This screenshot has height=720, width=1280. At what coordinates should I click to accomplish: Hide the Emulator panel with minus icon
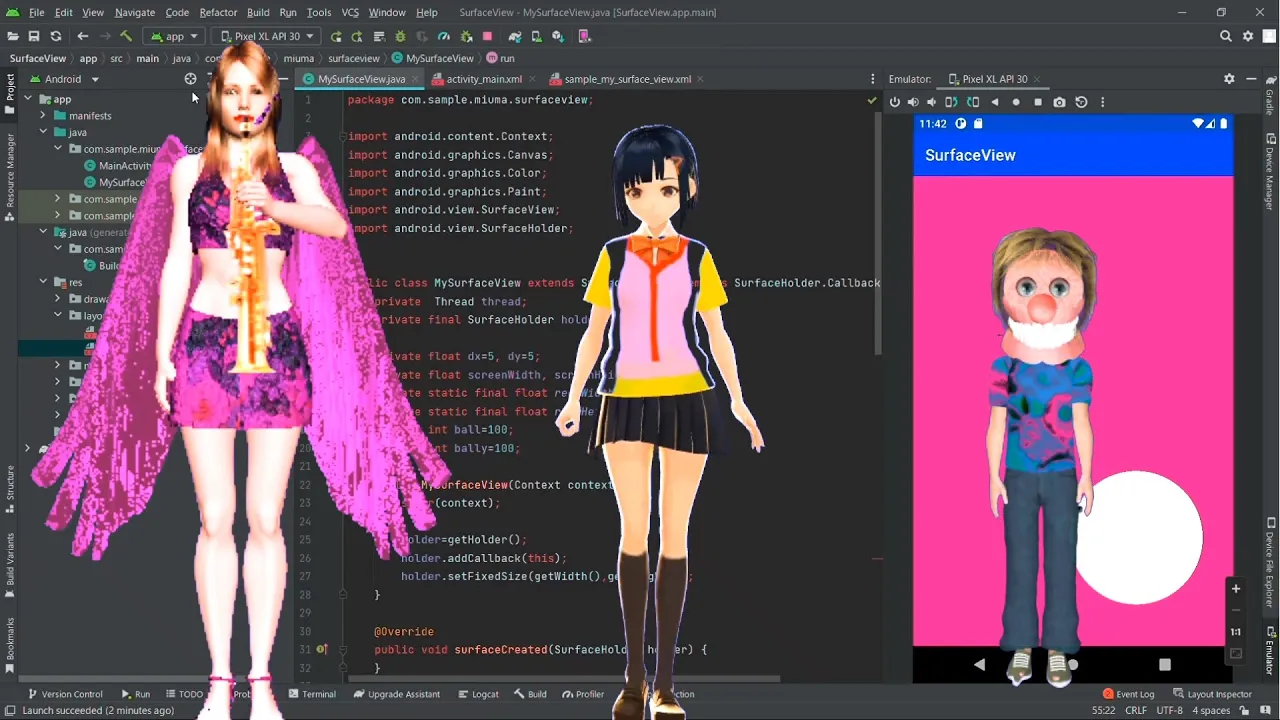1251,79
